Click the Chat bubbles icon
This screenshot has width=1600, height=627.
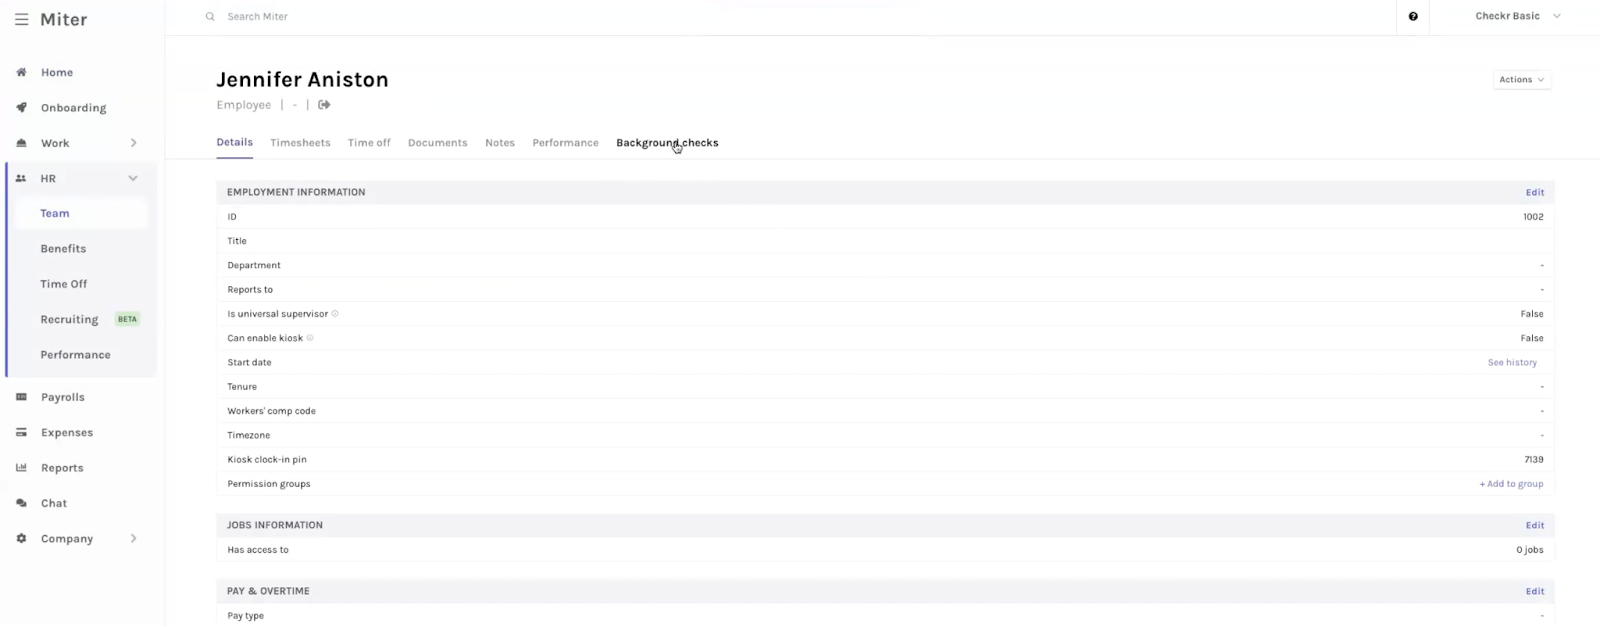(21, 503)
